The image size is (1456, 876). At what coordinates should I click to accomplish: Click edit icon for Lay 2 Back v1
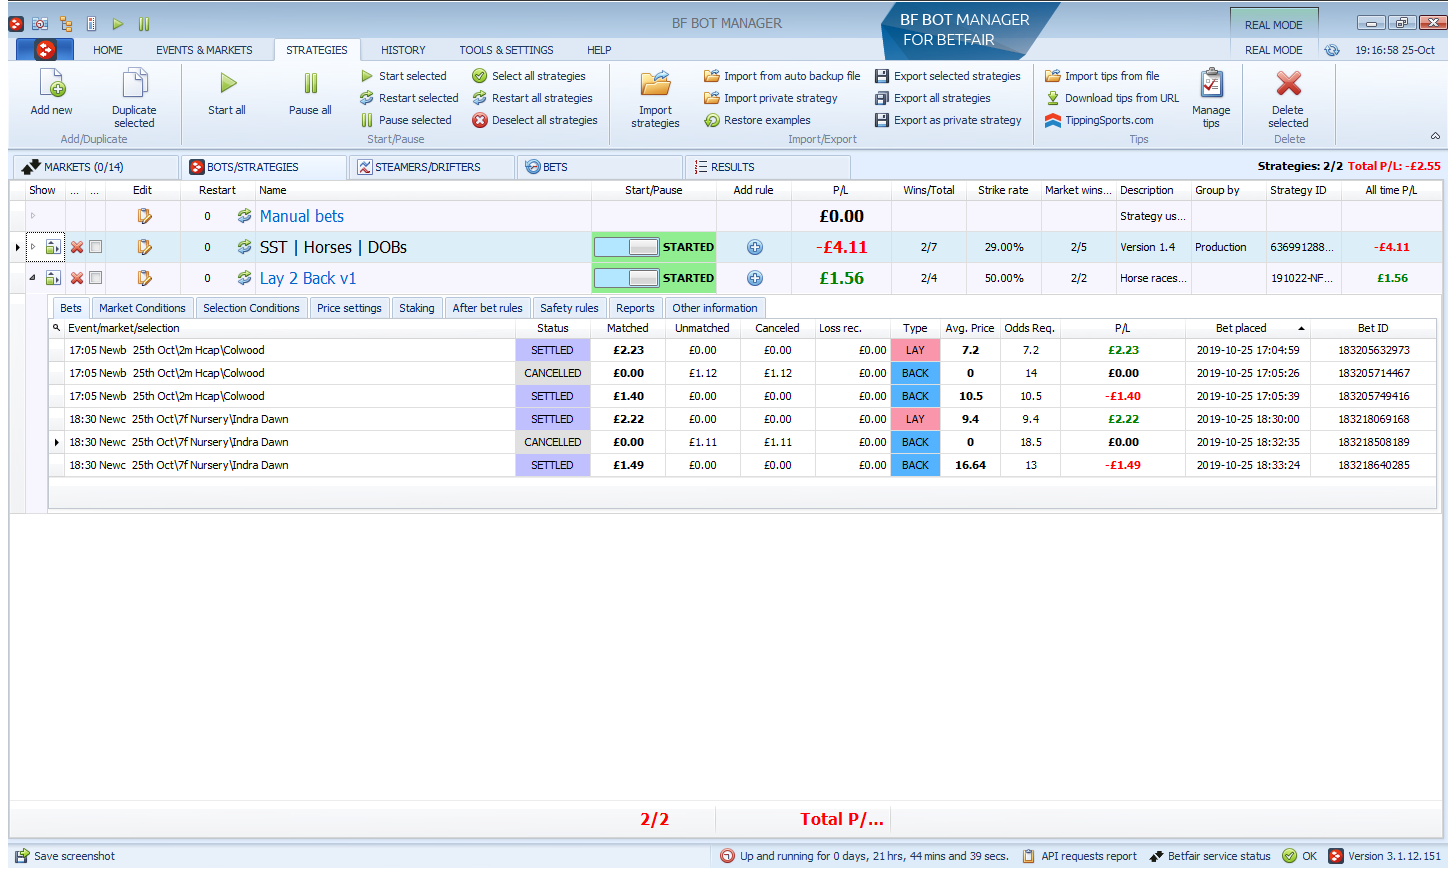[144, 278]
